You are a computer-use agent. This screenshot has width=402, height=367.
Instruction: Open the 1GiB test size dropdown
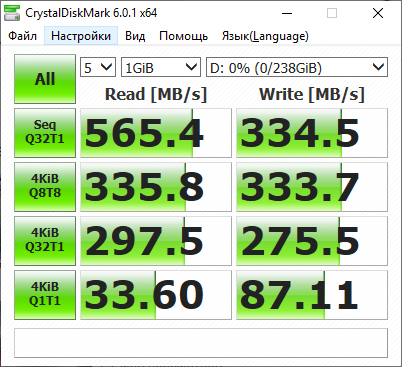pos(161,67)
